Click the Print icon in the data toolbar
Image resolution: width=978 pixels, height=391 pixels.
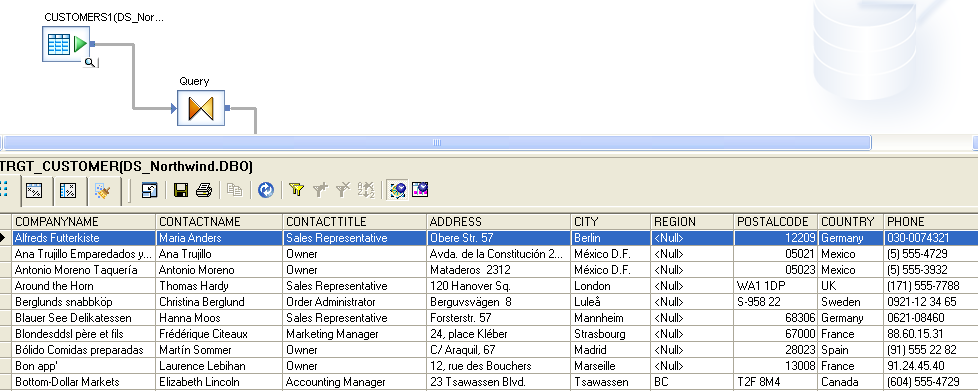pos(204,190)
